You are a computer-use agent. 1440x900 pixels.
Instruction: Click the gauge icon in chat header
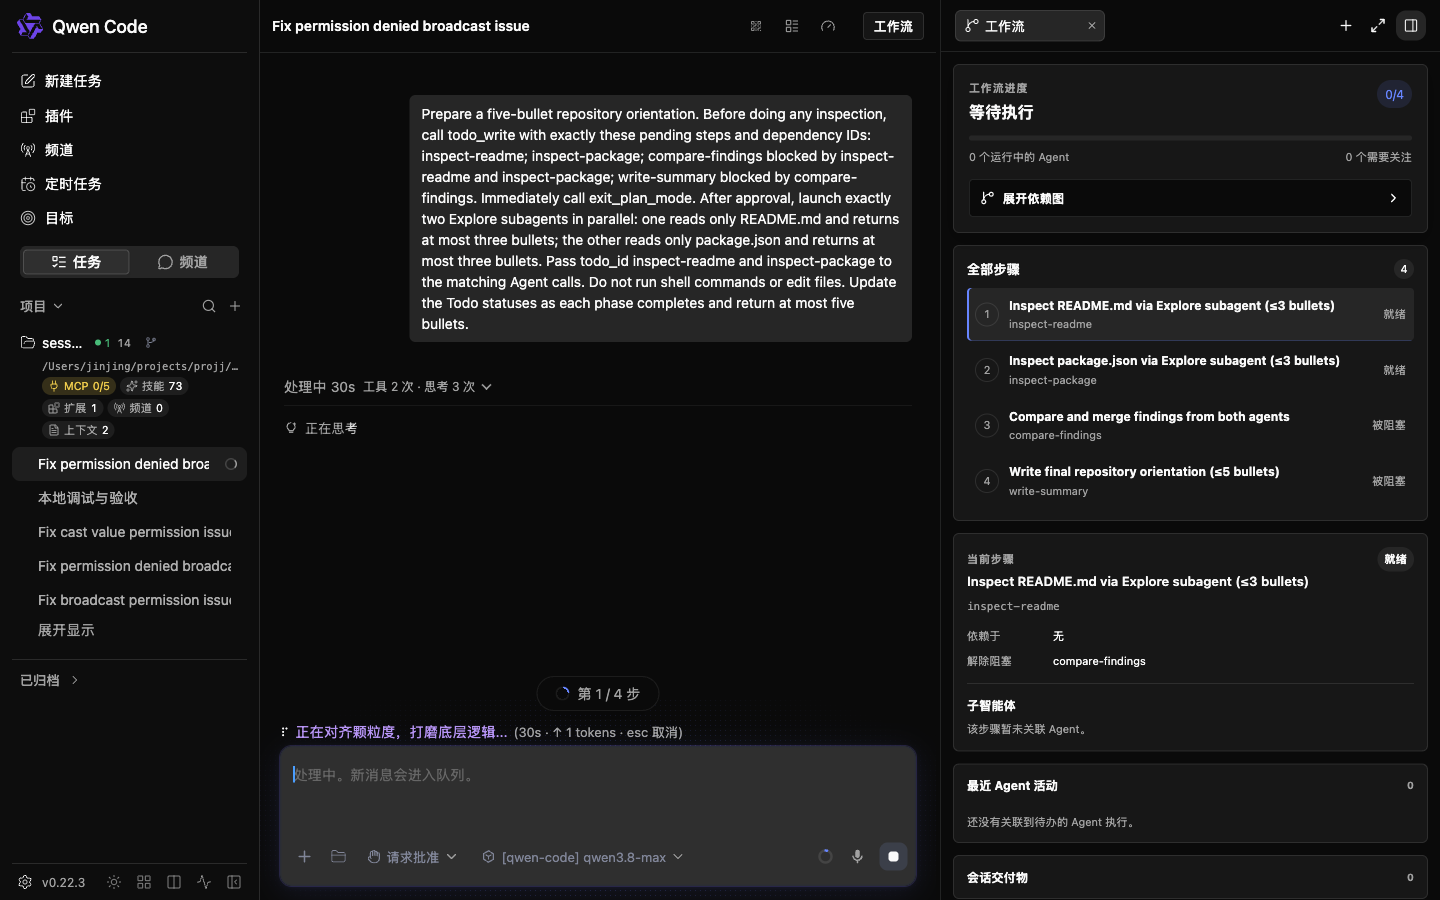pyautogui.click(x=828, y=26)
